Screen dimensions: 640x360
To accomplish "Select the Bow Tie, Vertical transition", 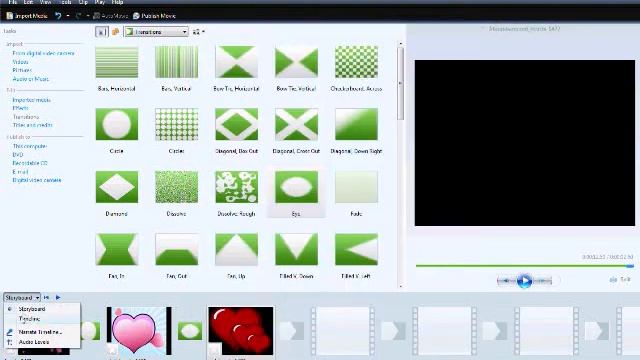I will 296,62.
